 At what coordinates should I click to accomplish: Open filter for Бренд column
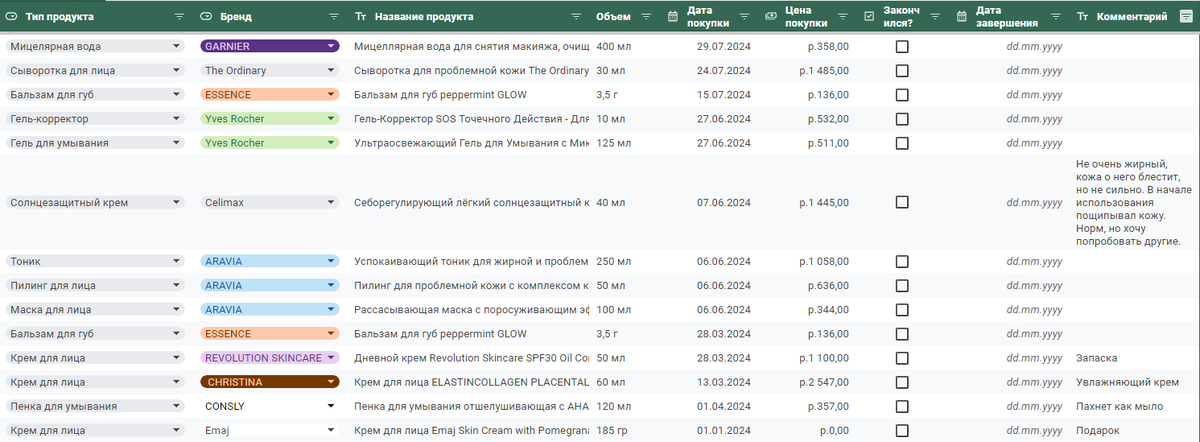coord(333,17)
